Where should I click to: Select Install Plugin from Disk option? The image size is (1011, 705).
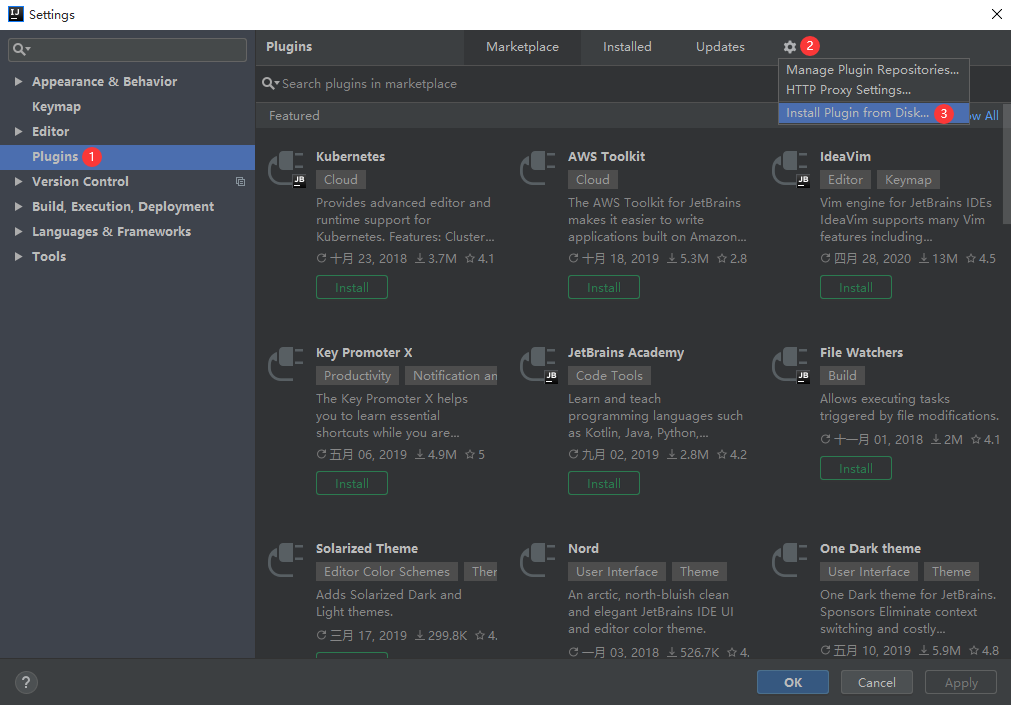(x=873, y=113)
